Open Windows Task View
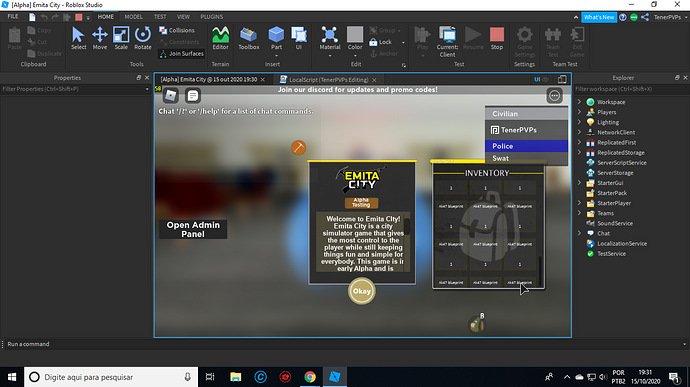The width and height of the screenshot is (690, 387). pos(210,377)
